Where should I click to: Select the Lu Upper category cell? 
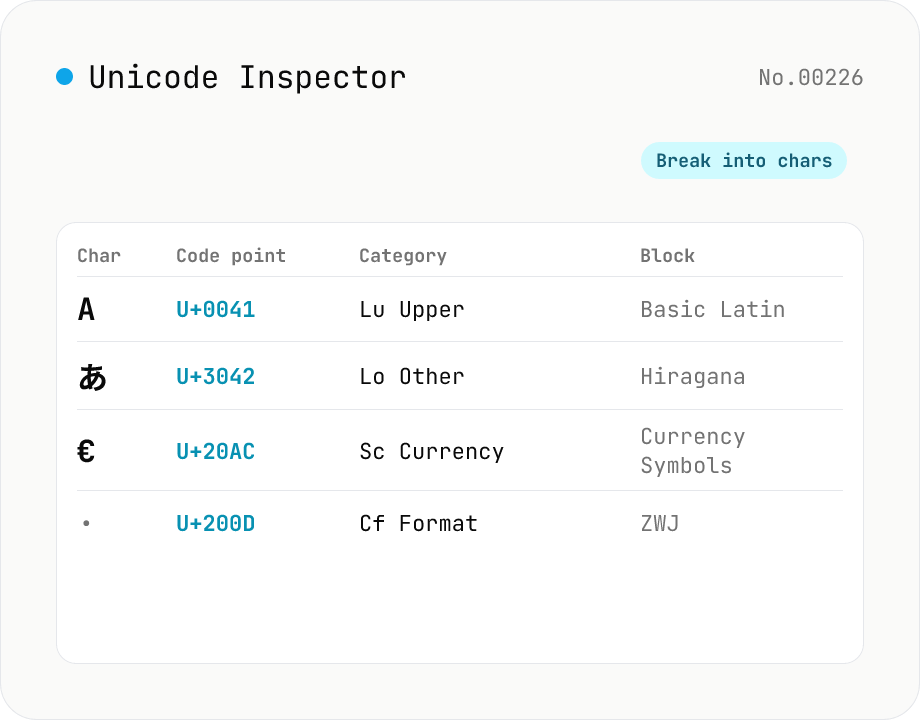click(x=412, y=309)
